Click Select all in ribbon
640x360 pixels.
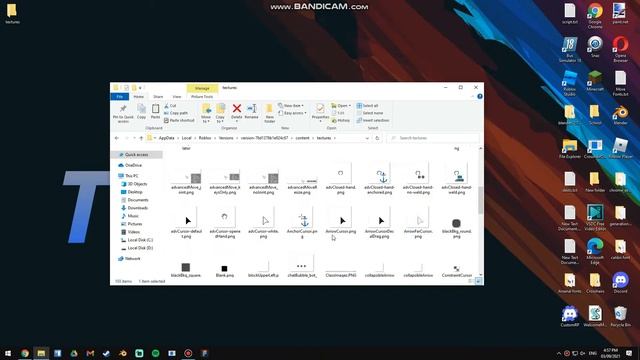tap(367, 106)
